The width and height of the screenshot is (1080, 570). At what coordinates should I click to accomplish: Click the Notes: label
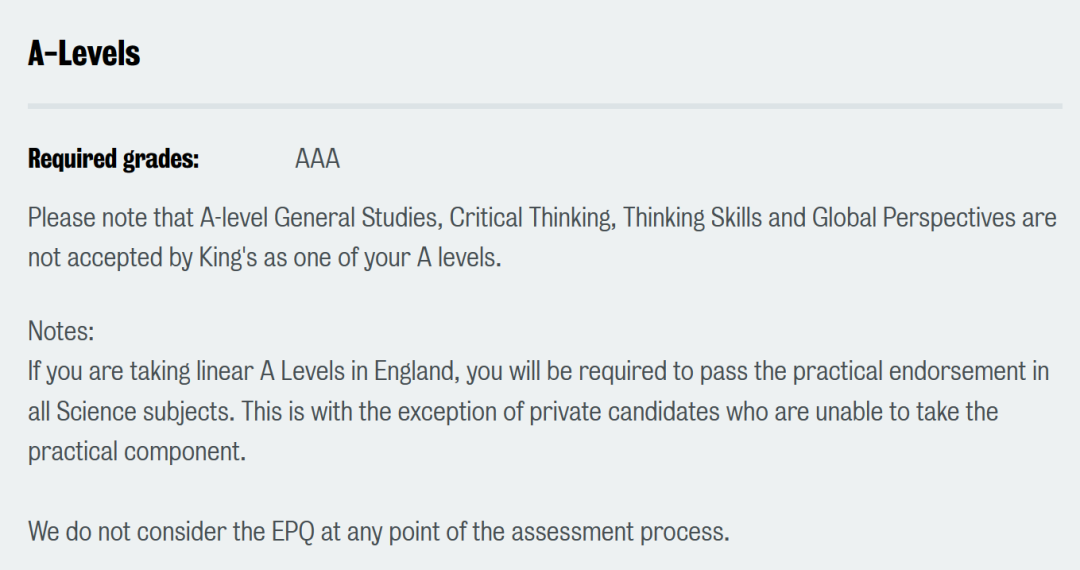(61, 331)
